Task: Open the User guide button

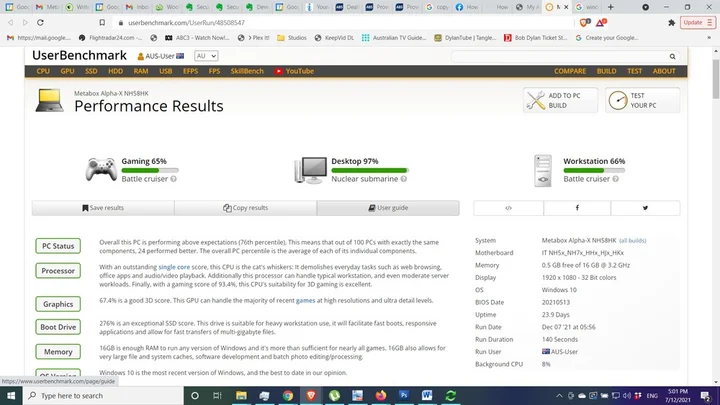Action: click(x=388, y=208)
